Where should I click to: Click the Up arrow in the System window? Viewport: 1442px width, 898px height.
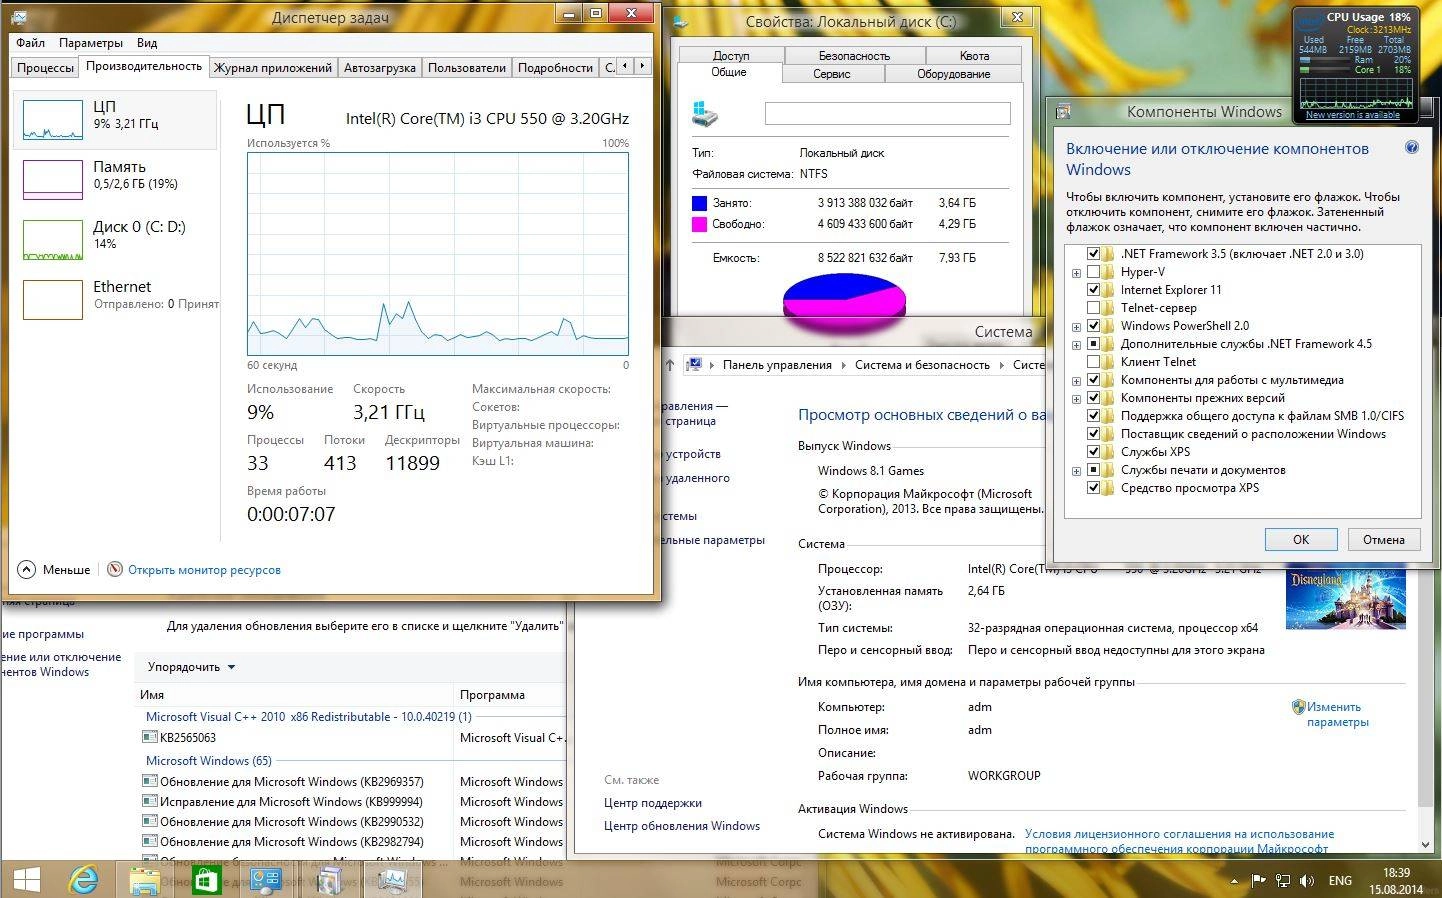[x=669, y=365]
